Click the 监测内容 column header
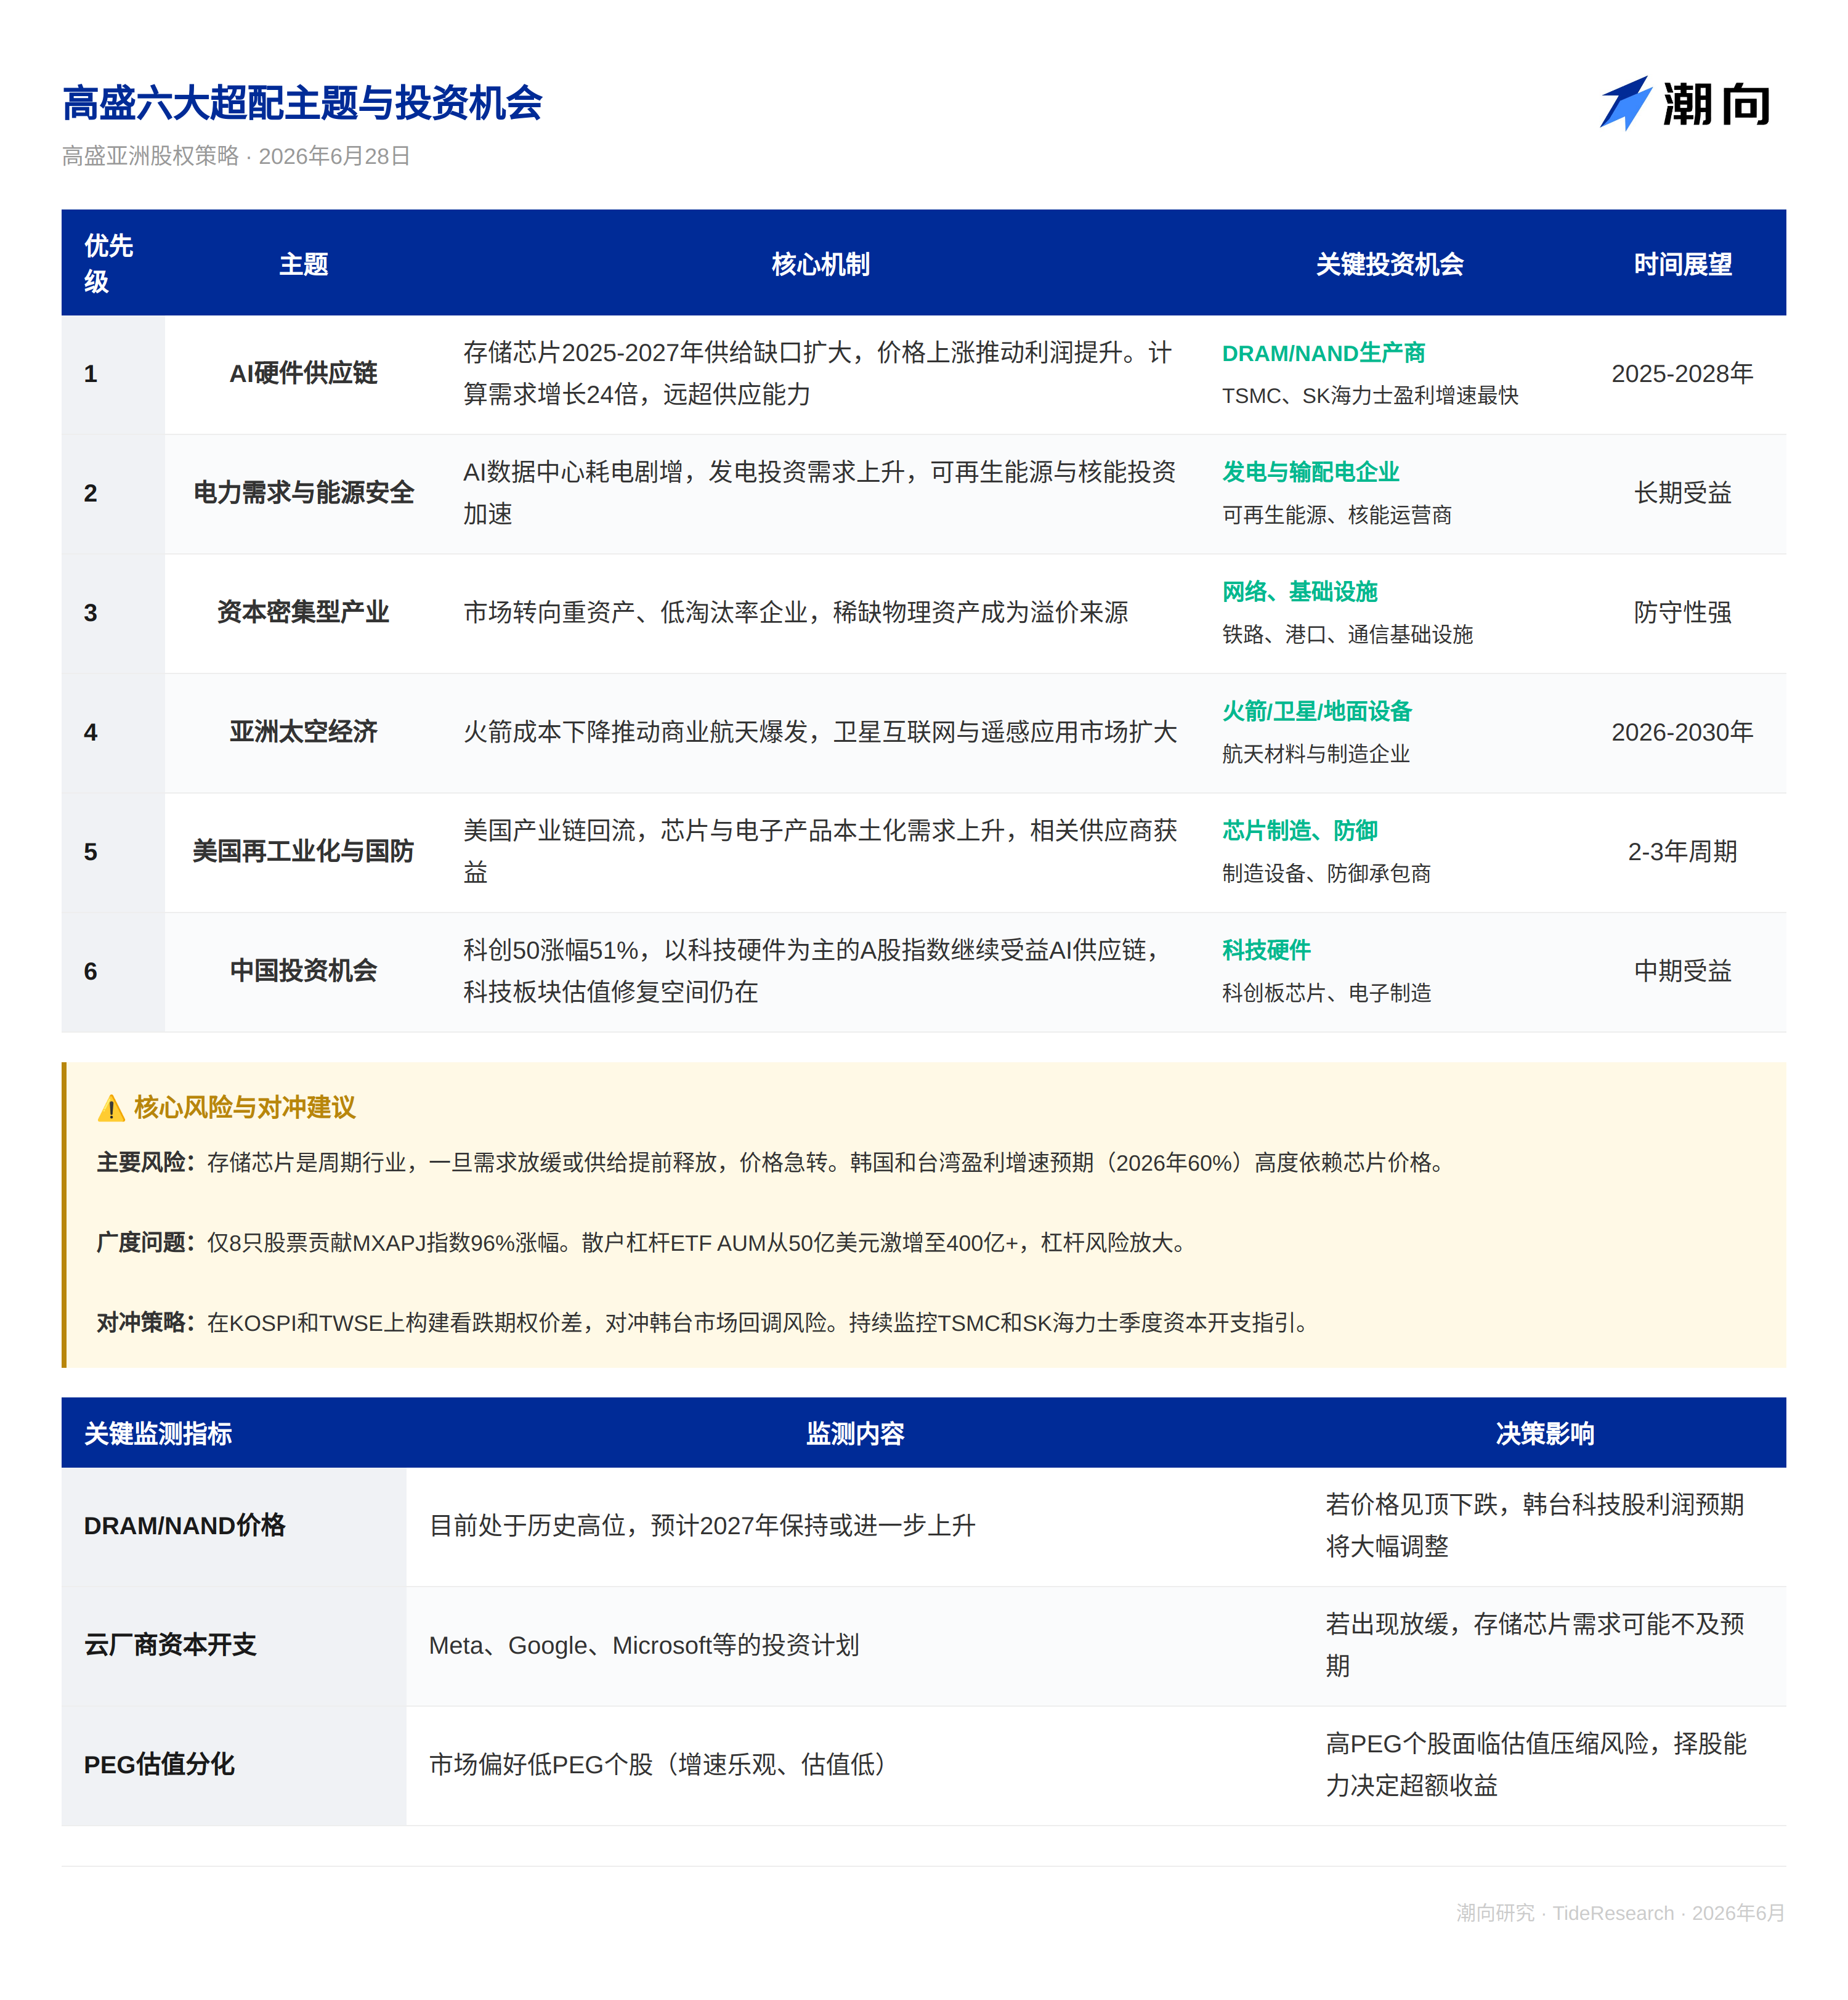This screenshot has width=1848, height=2000. click(x=855, y=1434)
